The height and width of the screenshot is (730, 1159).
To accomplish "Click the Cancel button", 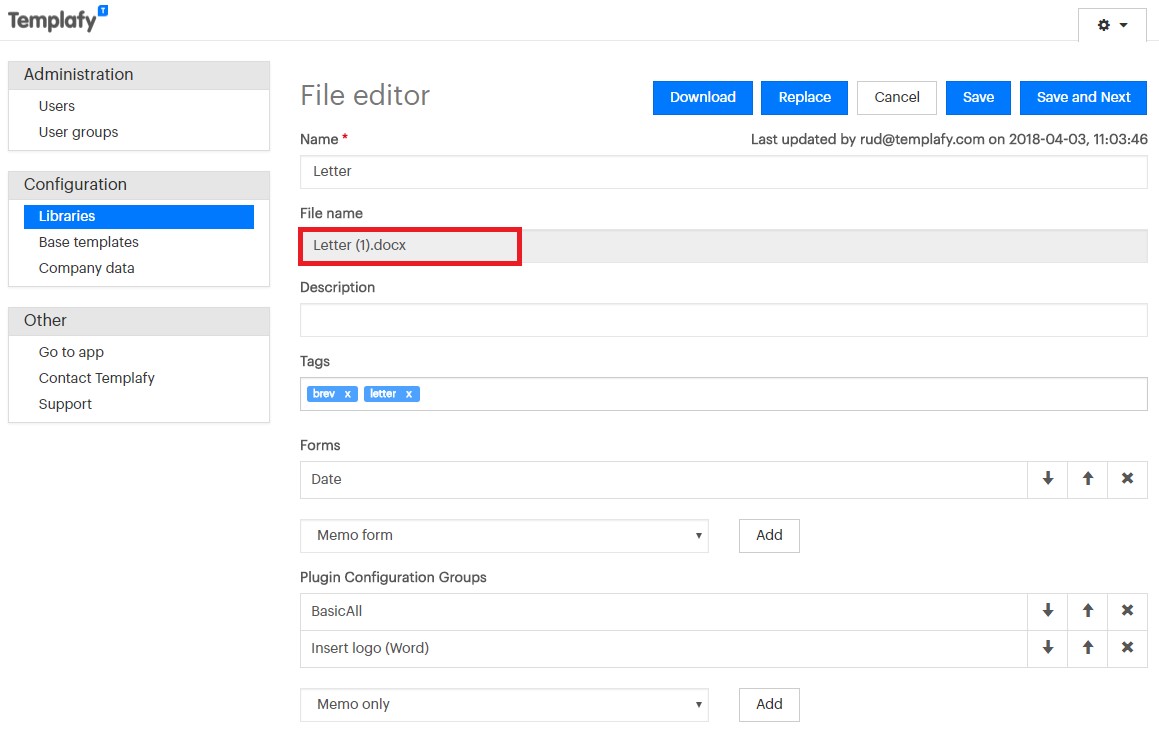I will click(897, 98).
